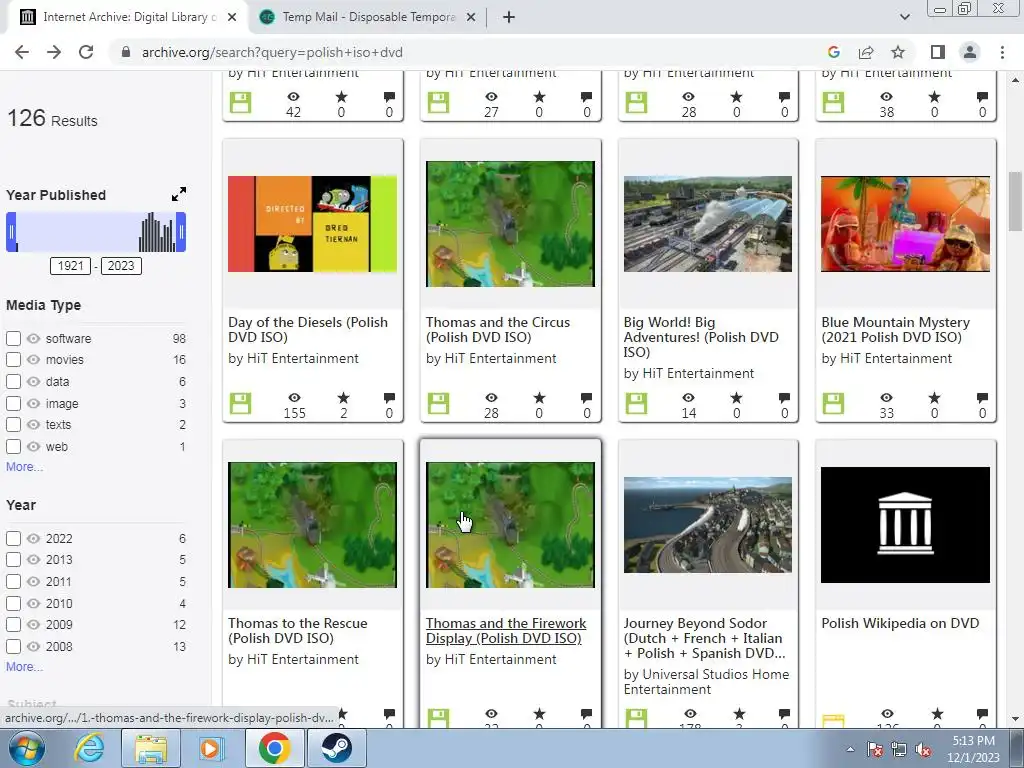Image resolution: width=1024 pixels, height=768 pixels.
Task: Go back to the previous page
Action: click(22, 52)
